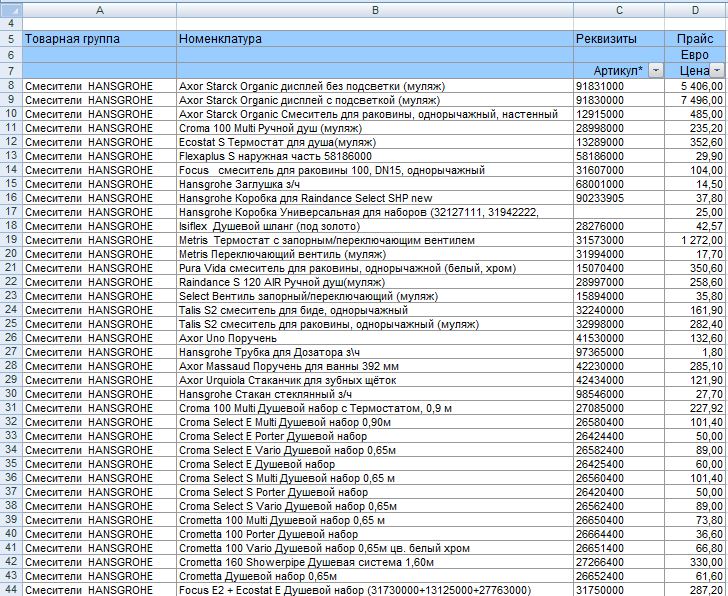728x596 pixels.
Task: Open the Цена column filter dropdown
Action: [717, 71]
